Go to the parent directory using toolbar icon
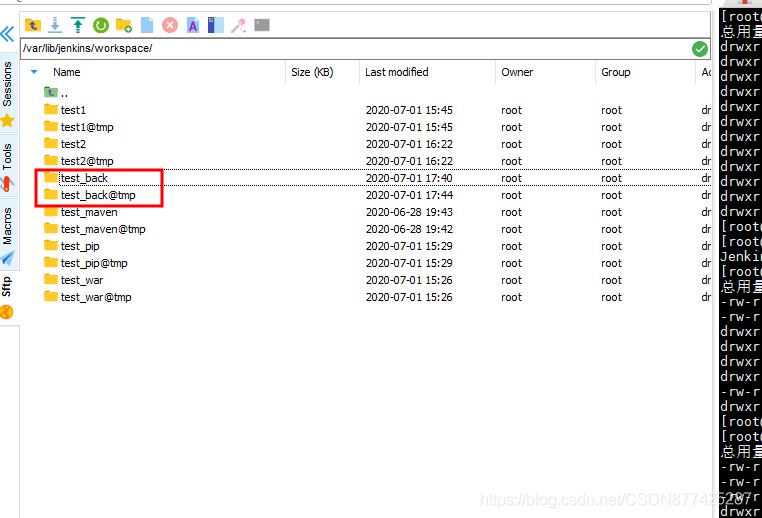The image size is (762, 518). [x=33, y=25]
